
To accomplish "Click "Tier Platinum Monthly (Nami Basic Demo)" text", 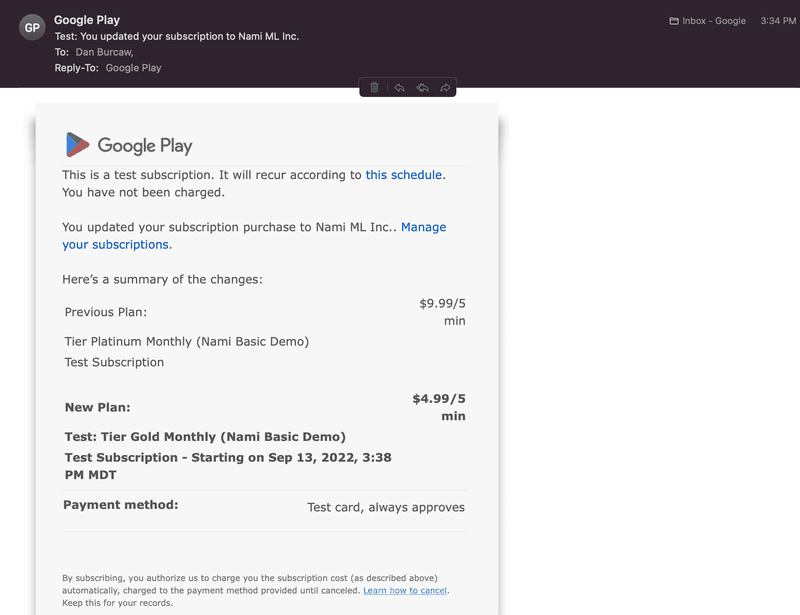I will pyautogui.click(x=187, y=341).
